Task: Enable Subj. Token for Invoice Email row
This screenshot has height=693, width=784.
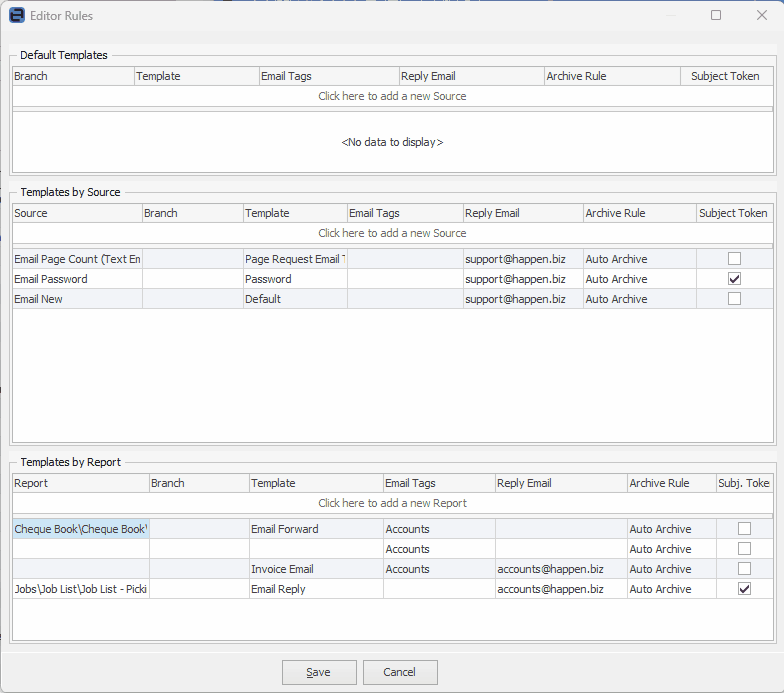Action: 744,569
